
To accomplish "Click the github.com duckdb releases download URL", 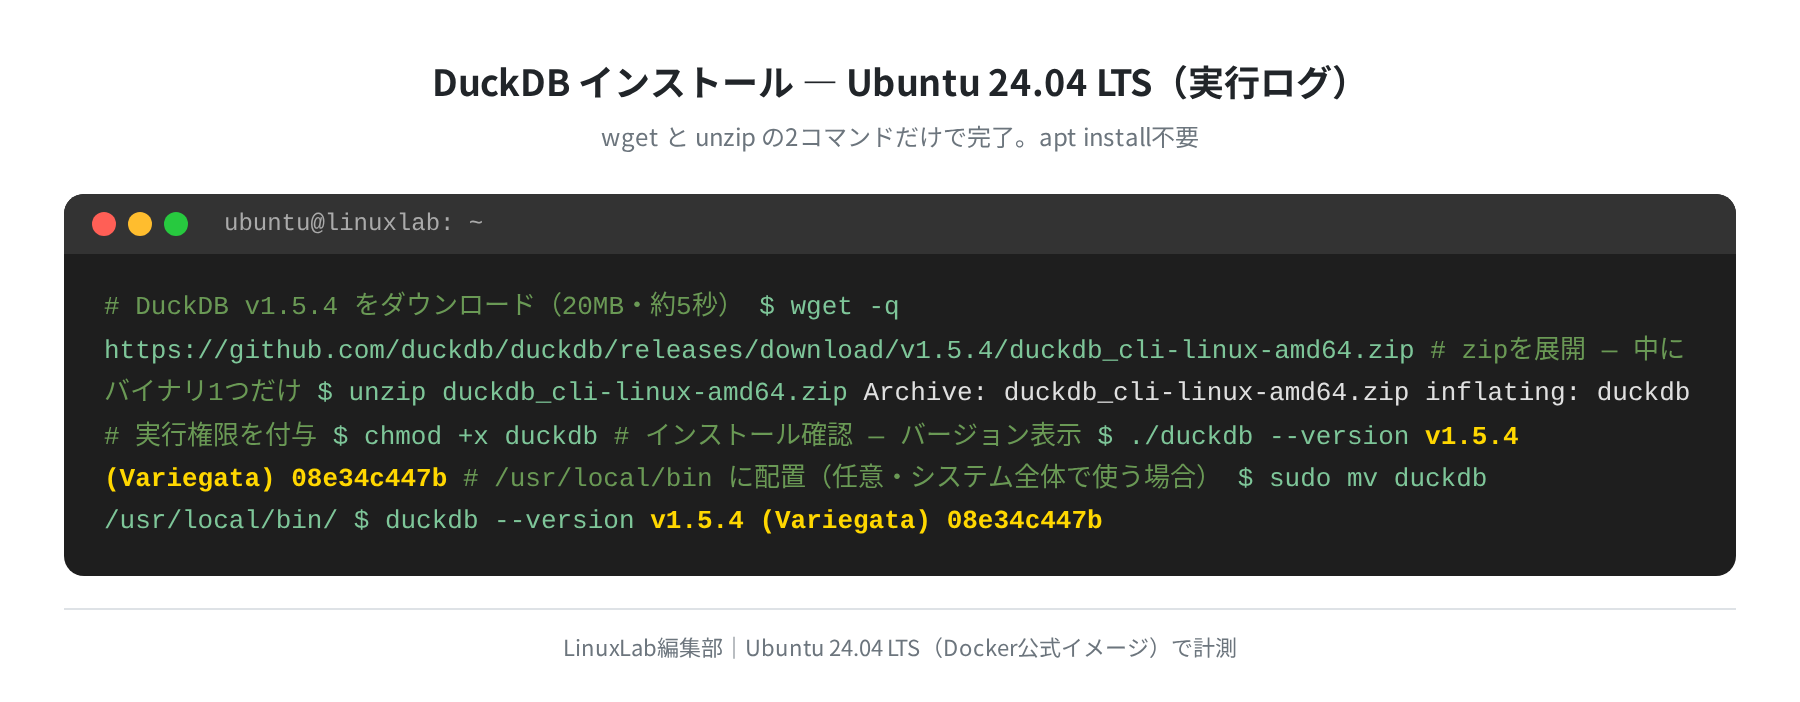I will pyautogui.click(x=759, y=349).
